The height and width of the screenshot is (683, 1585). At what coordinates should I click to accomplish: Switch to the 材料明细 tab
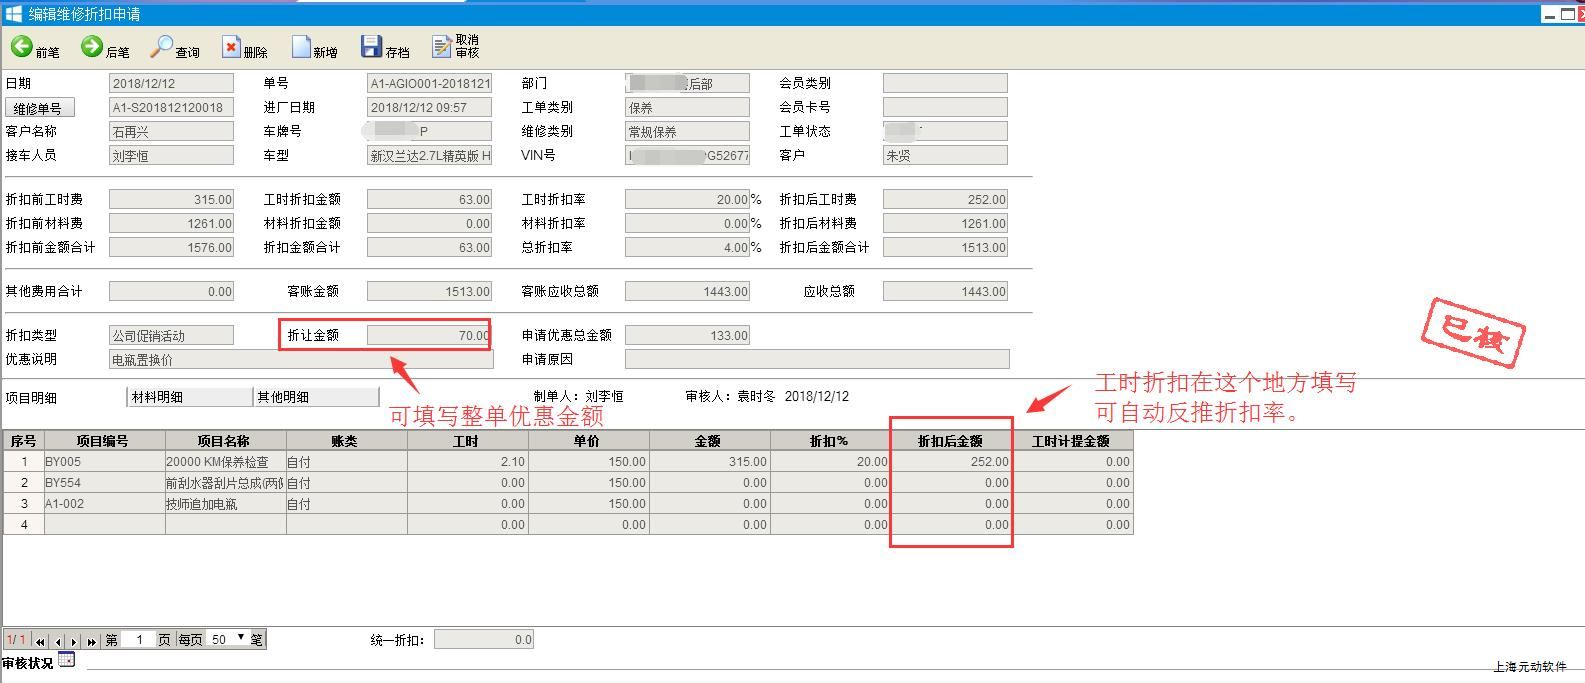(189, 397)
